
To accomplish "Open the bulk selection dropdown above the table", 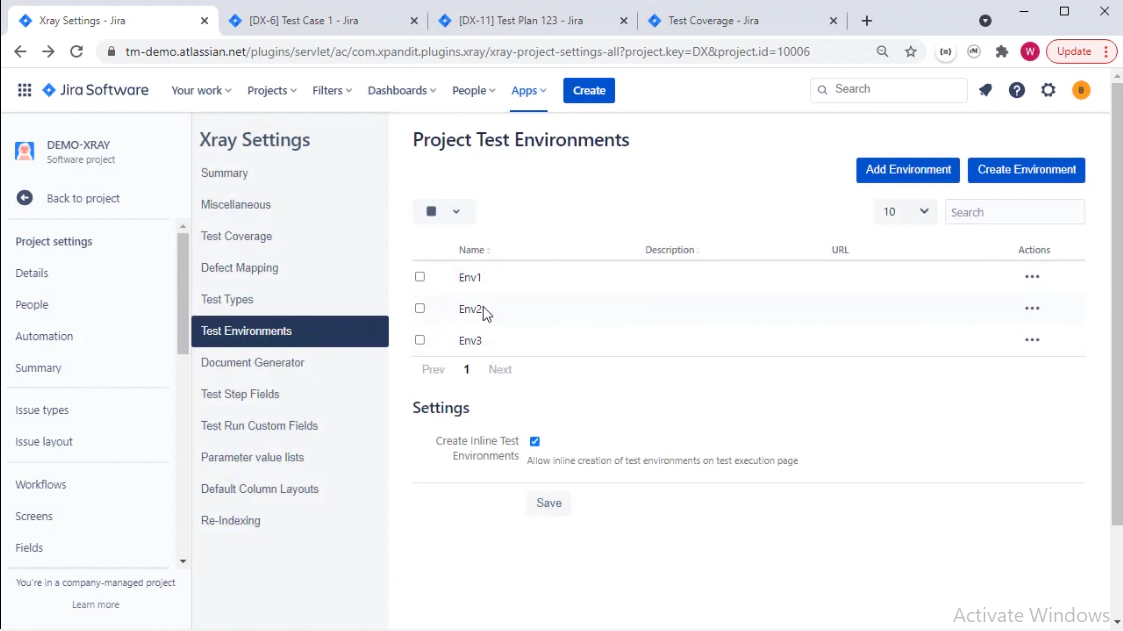I will [x=444, y=211].
